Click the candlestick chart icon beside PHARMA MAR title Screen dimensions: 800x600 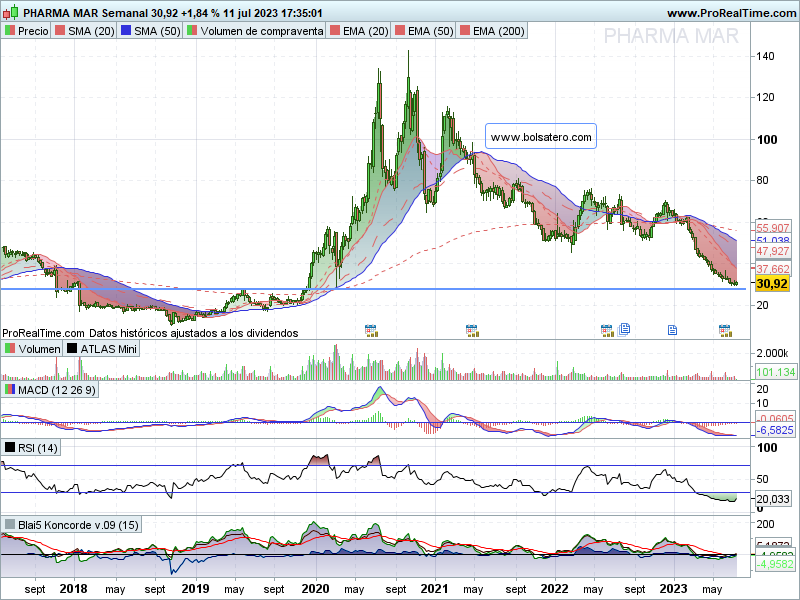[x=10, y=12]
